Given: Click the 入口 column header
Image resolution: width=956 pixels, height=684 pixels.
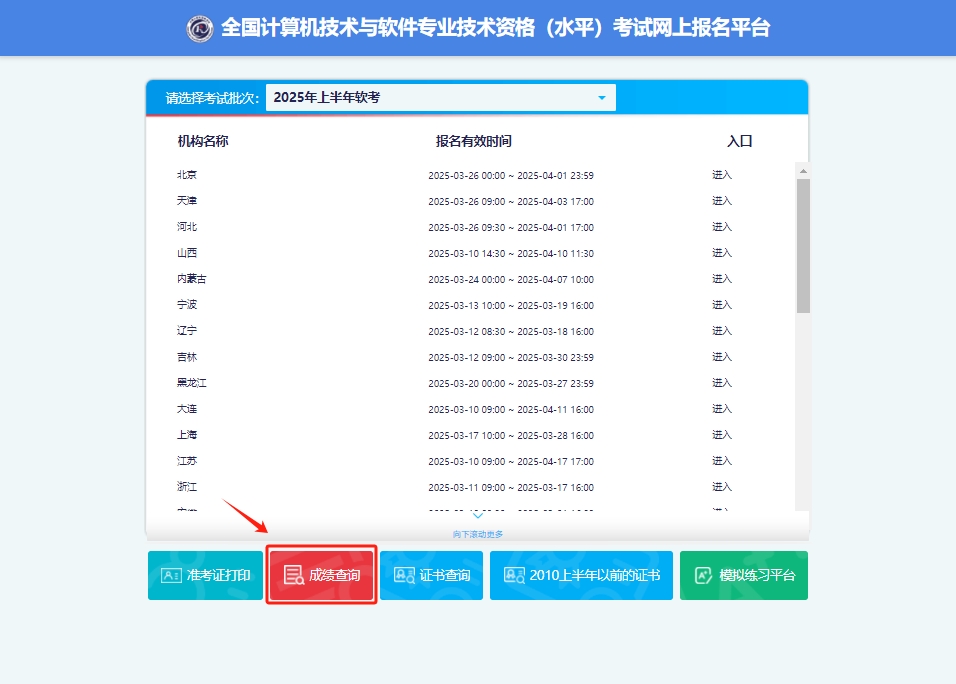Looking at the screenshot, I should 740,141.
